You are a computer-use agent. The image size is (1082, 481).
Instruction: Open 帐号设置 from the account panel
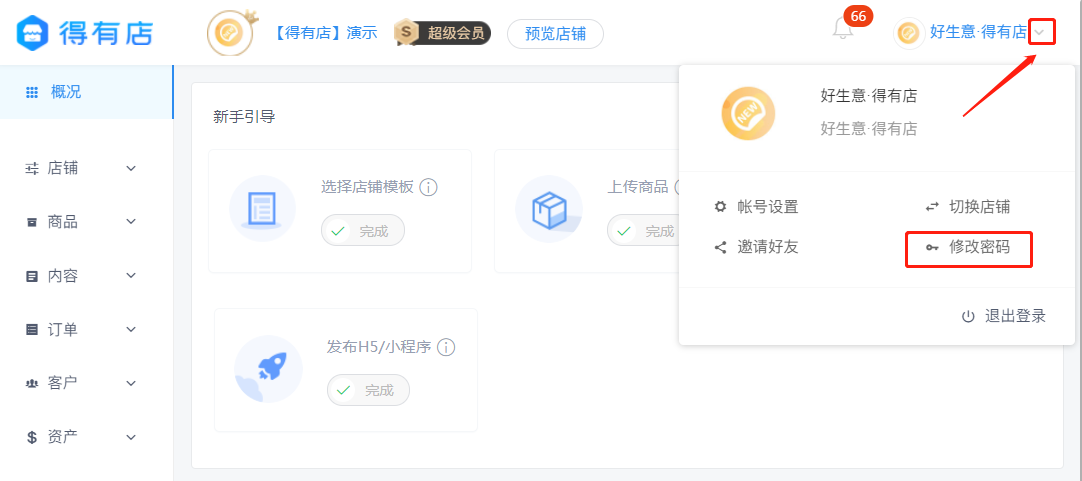pos(756,206)
